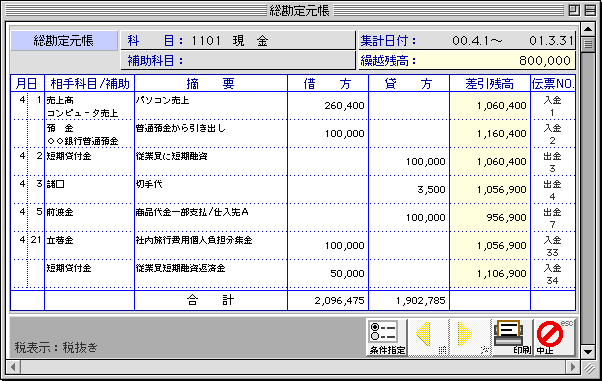Click the 合計 total label
The image size is (602, 381).
(211, 300)
